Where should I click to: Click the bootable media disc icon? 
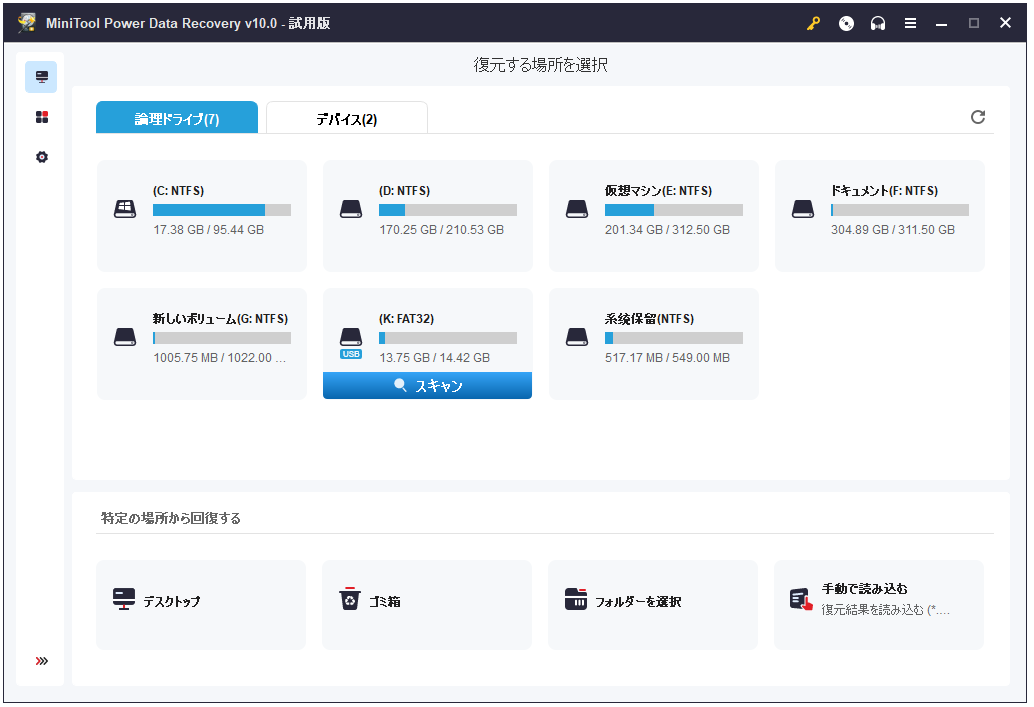coord(846,22)
